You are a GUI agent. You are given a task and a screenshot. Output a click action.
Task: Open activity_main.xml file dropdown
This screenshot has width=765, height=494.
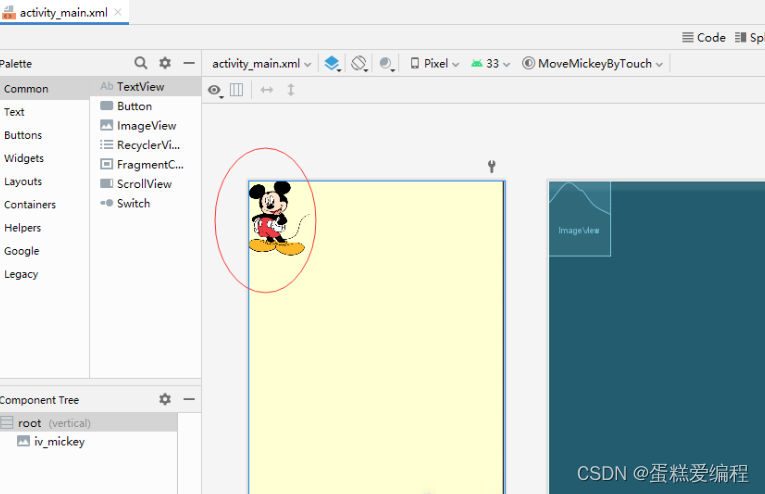pos(262,64)
